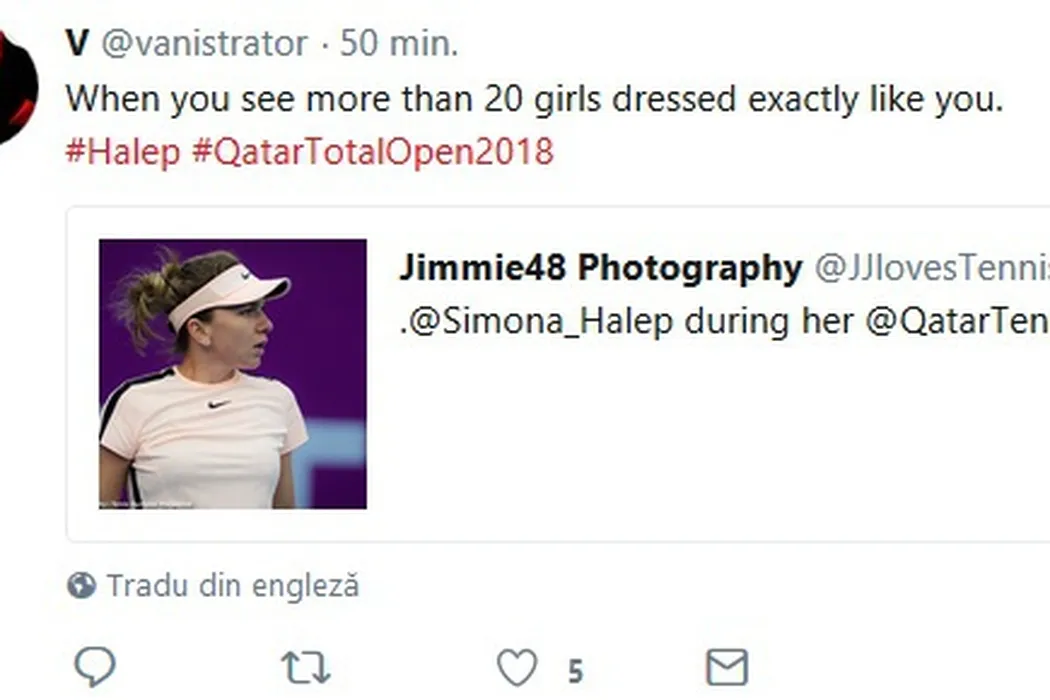The width and height of the screenshot is (1050, 700).
Task: Open the #QatarTotalOpen2018 hashtag
Action: click(x=371, y=152)
